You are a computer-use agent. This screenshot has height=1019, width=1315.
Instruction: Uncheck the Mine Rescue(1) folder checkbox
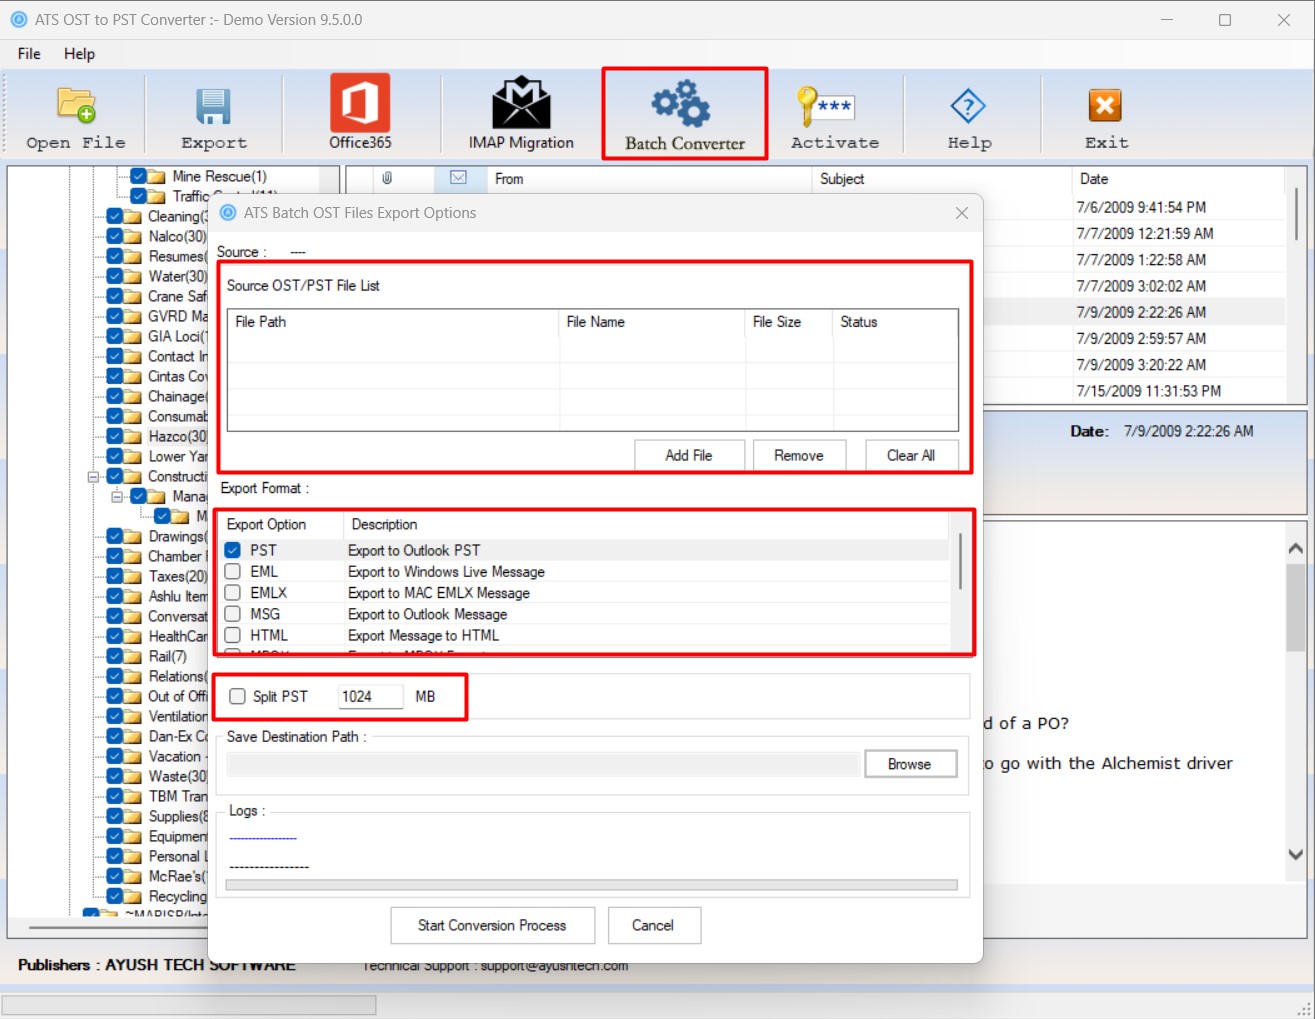(x=139, y=176)
